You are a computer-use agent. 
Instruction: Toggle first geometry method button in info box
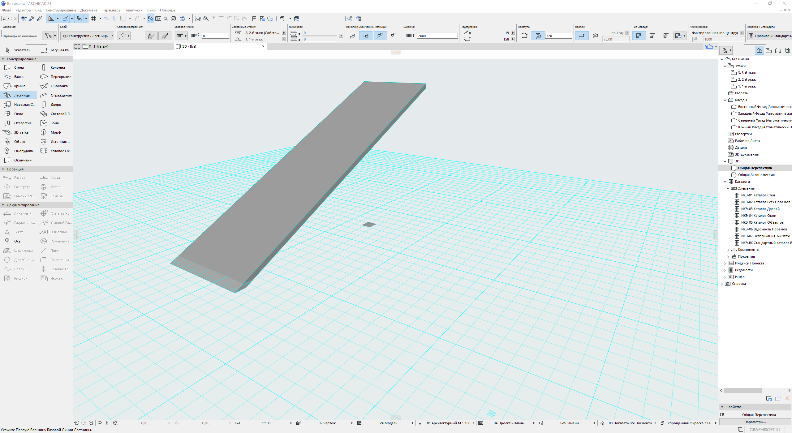coord(151,36)
